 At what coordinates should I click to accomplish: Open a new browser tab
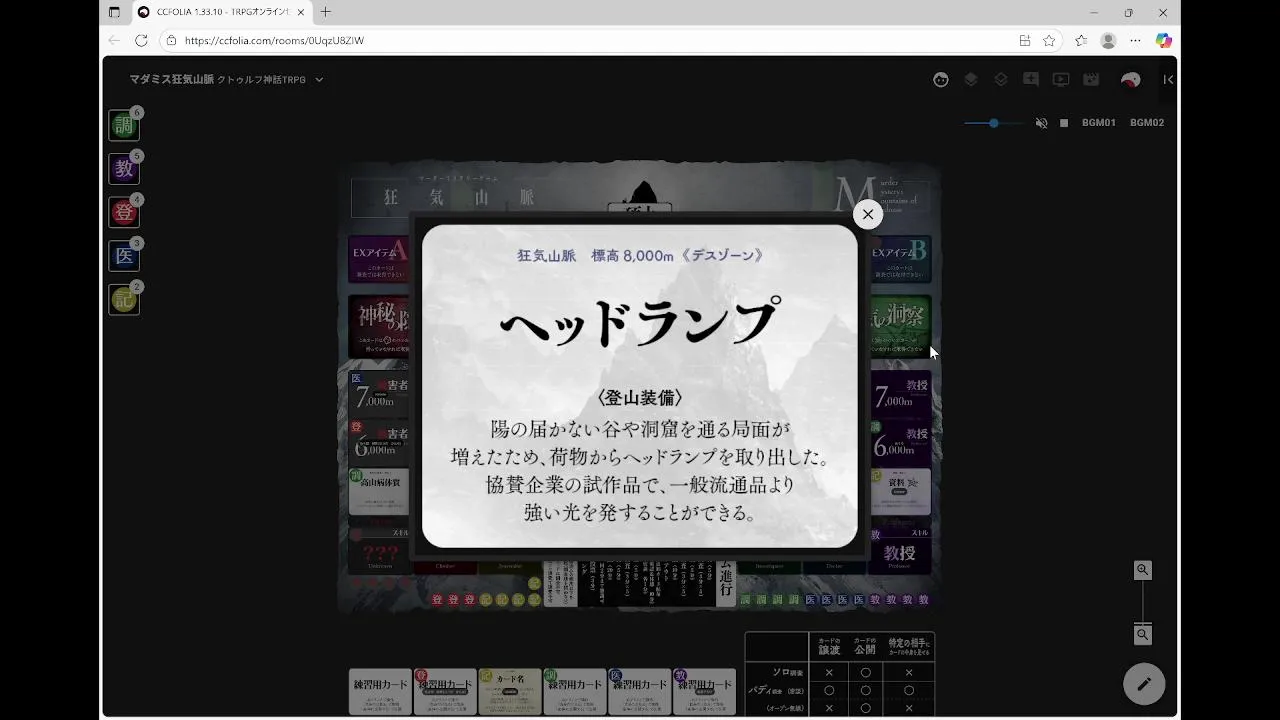(x=325, y=12)
